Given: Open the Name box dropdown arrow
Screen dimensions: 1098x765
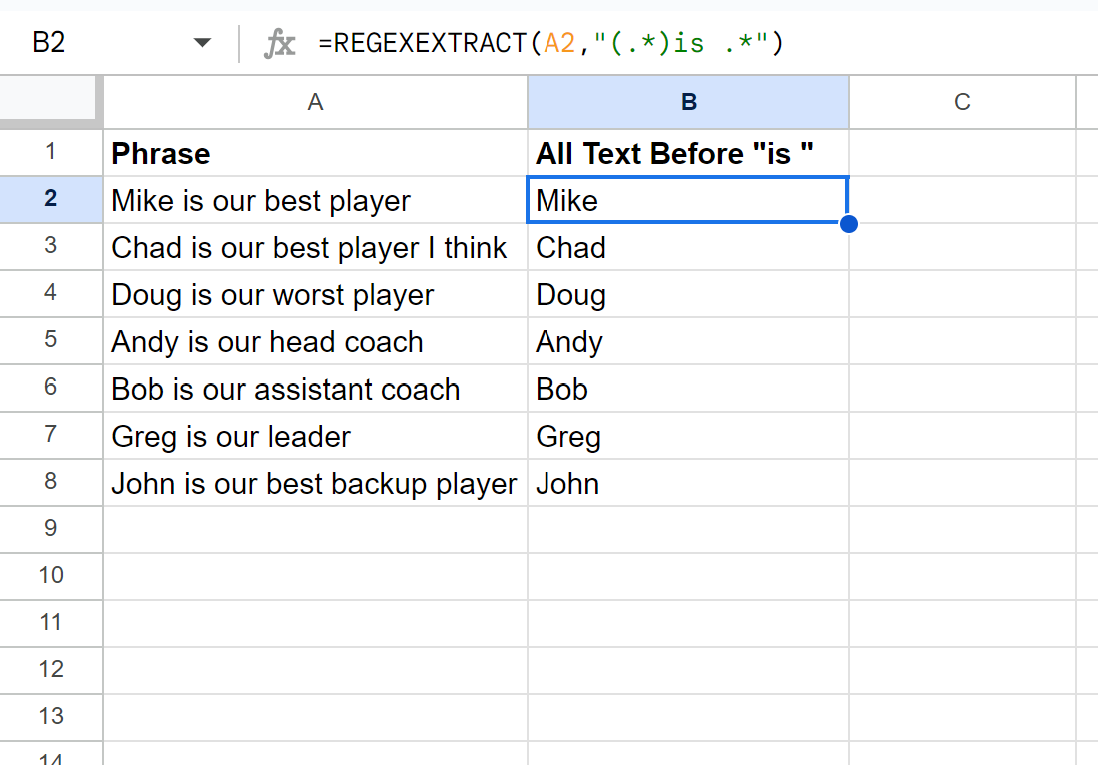Looking at the screenshot, I should point(202,43).
